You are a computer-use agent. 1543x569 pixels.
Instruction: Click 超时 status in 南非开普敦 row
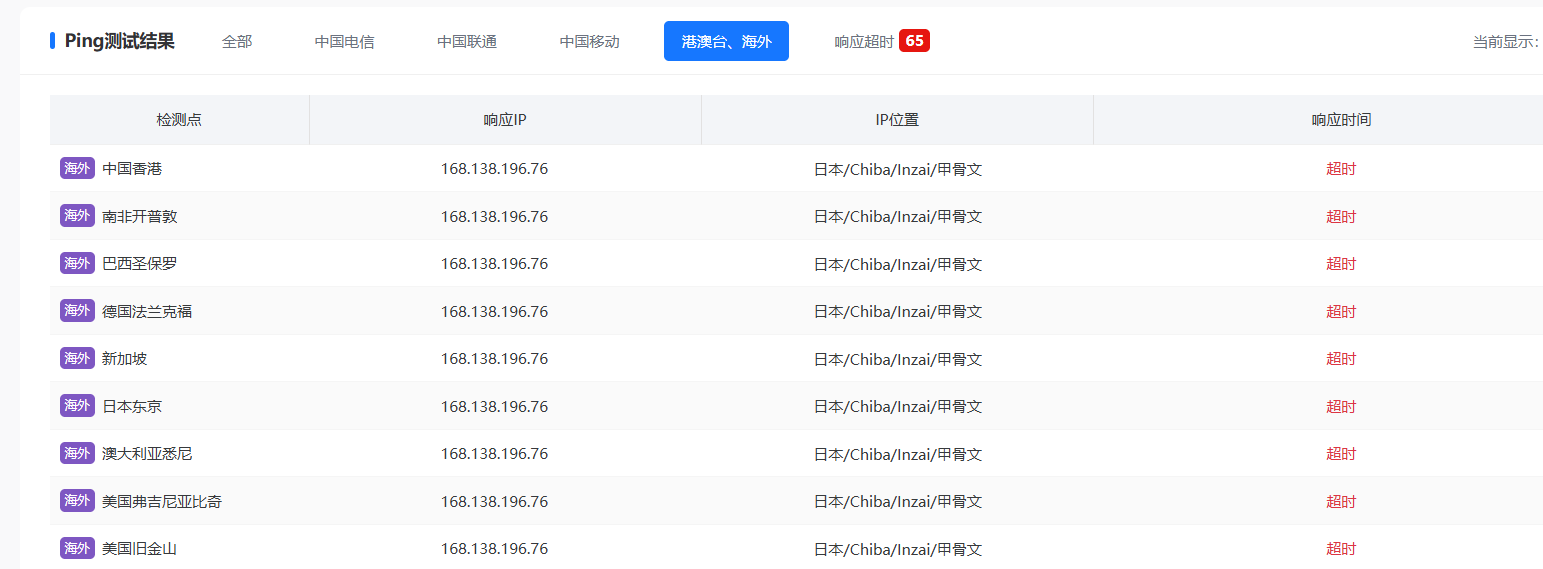[1341, 216]
